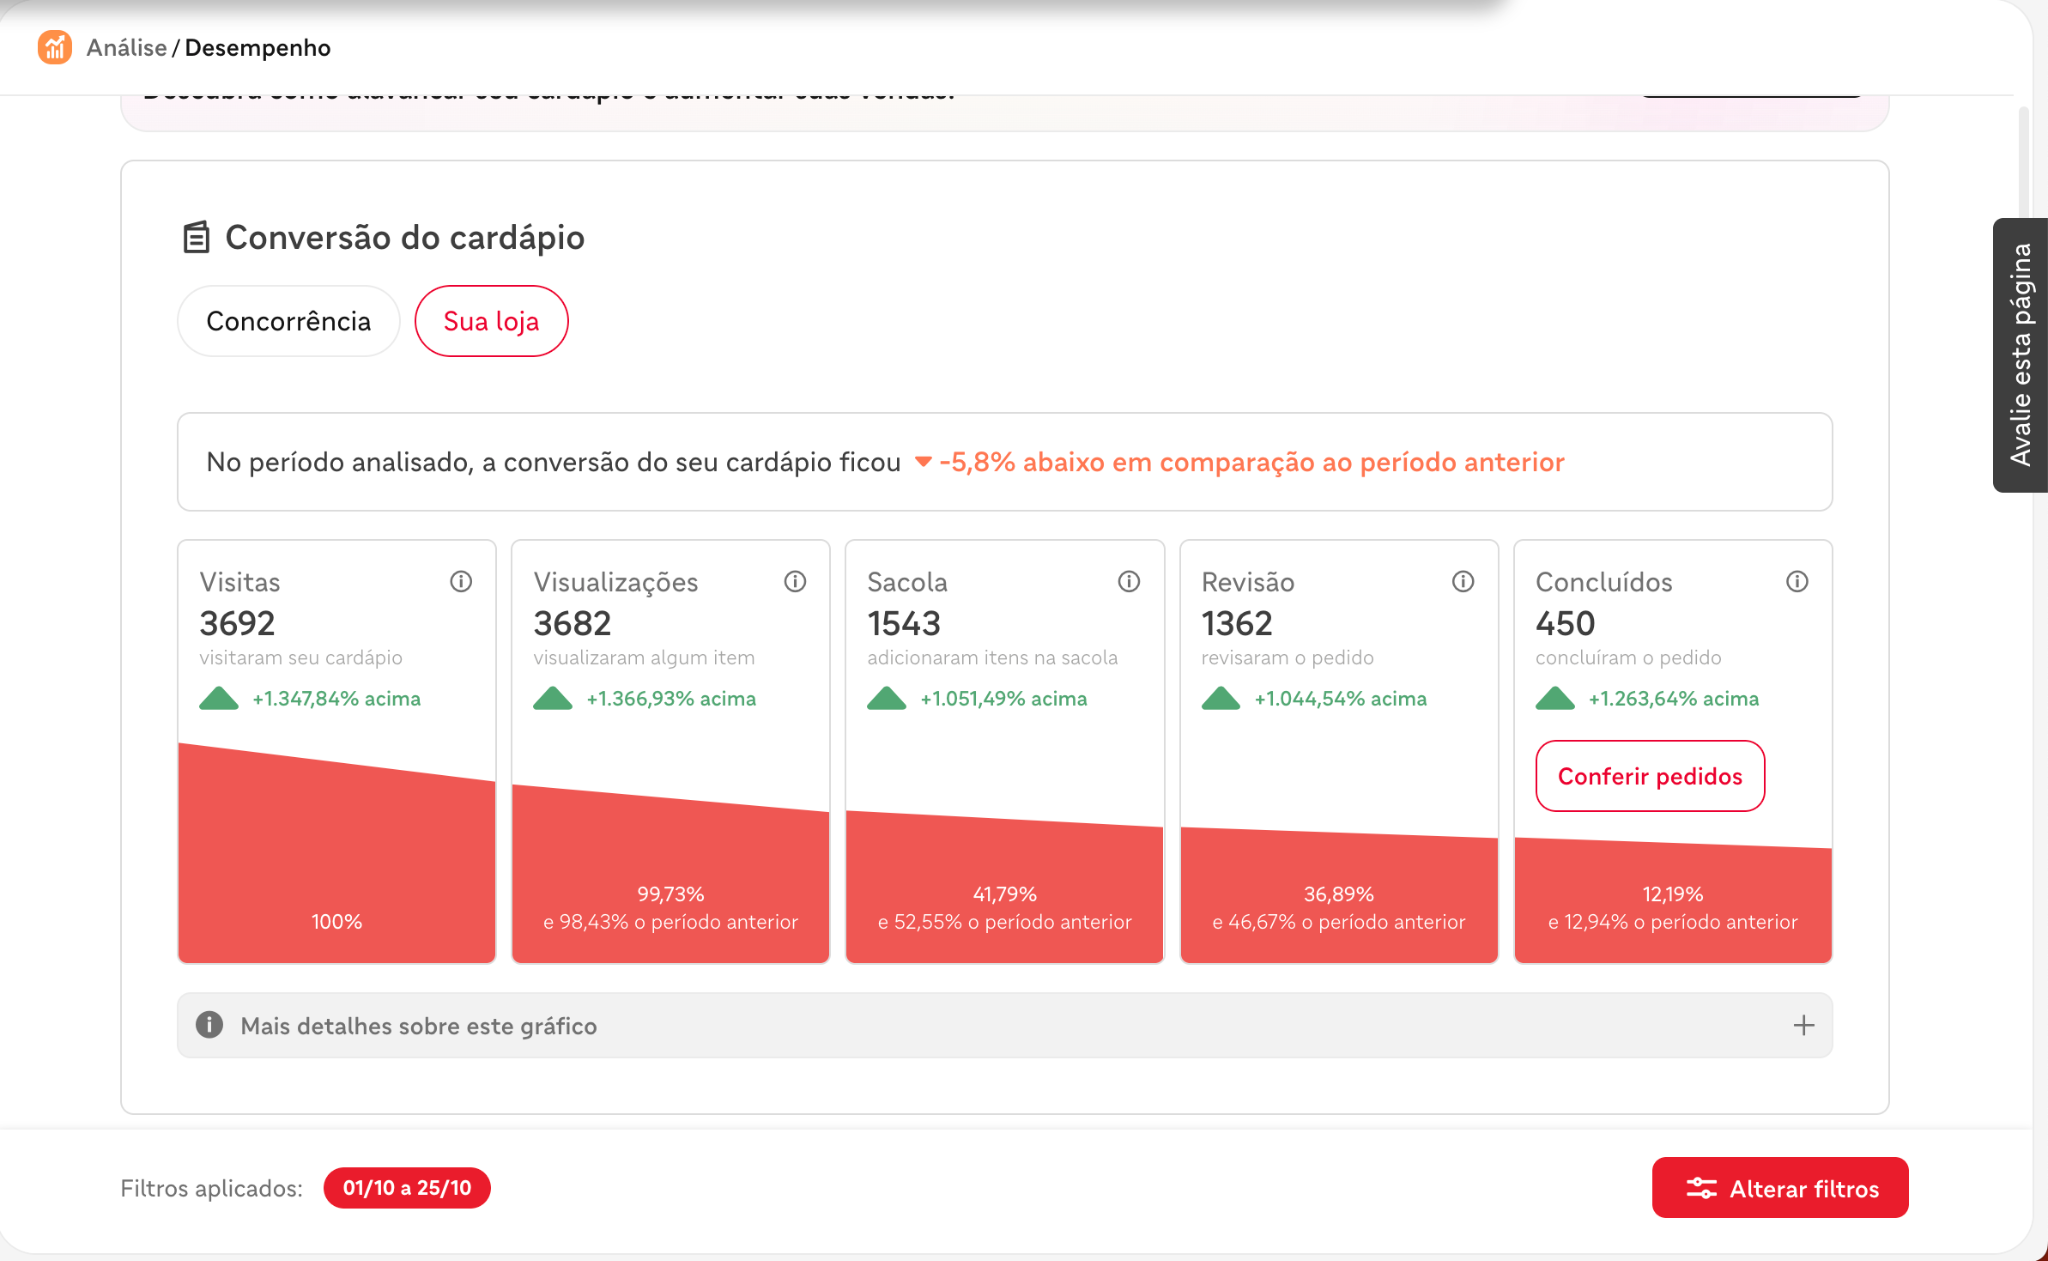Click the 36,89% funnel bar label
2048x1261 pixels.
click(1338, 894)
